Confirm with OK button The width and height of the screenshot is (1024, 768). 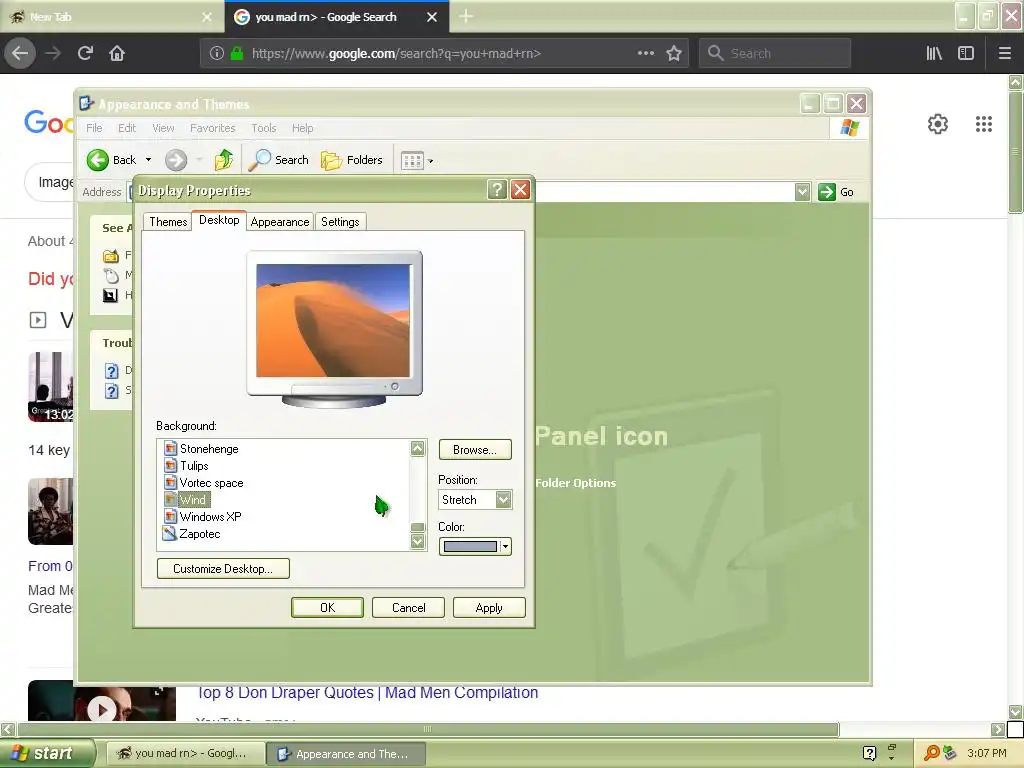point(327,607)
